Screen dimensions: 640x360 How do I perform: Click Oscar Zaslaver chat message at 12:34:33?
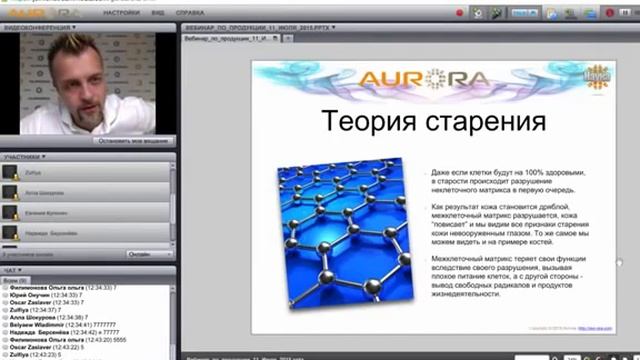47,302
